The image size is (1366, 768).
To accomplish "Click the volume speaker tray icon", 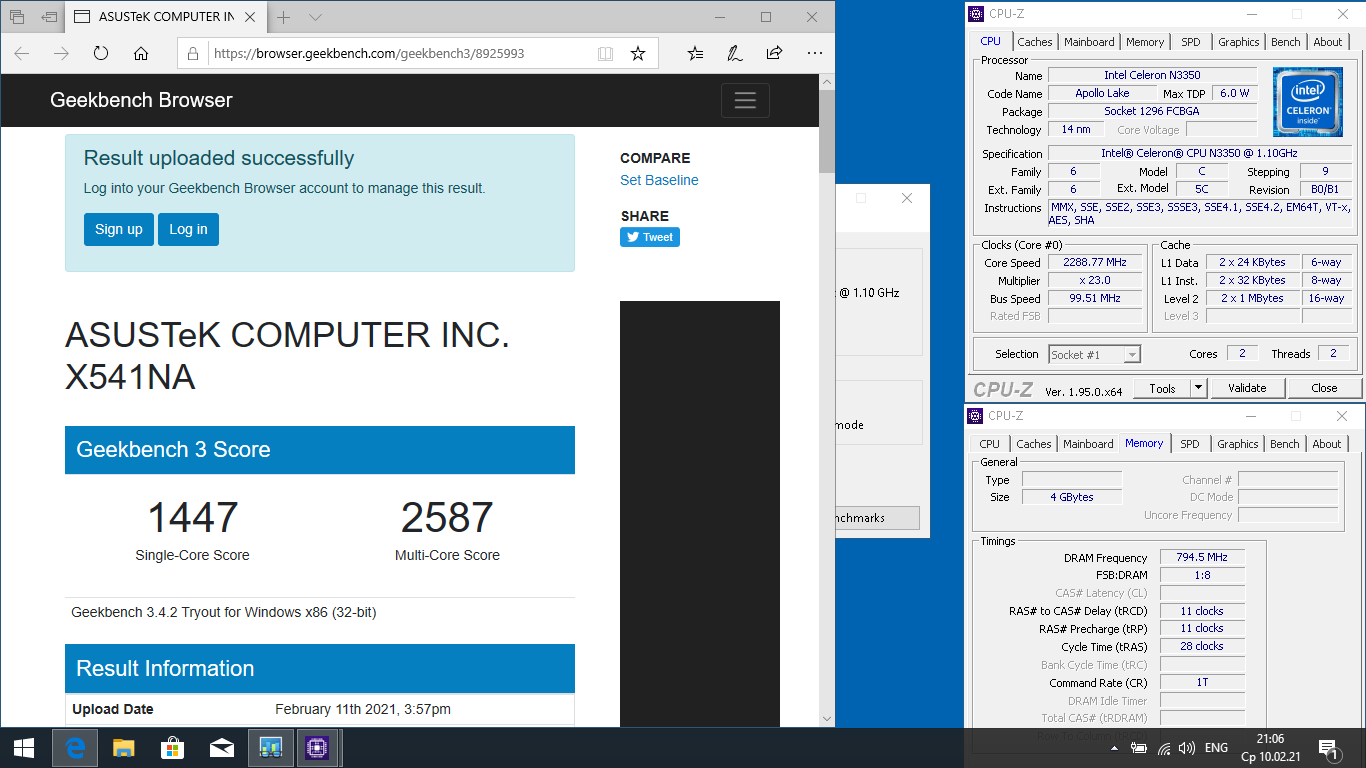I will coord(1187,748).
